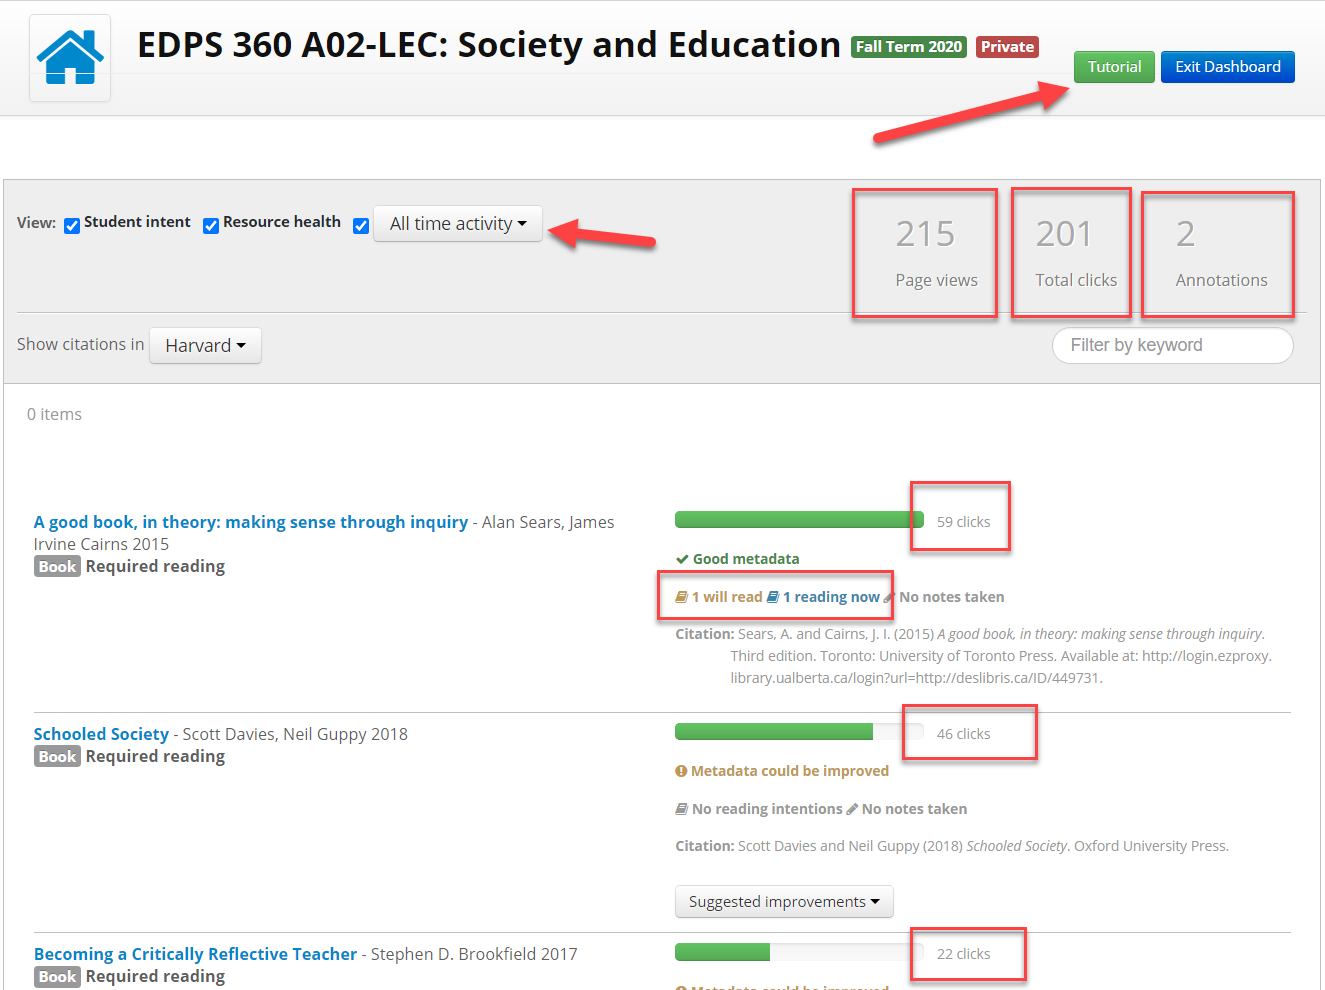Click the '22 clicks' label
The height and width of the screenshot is (990, 1325).
pos(963,954)
